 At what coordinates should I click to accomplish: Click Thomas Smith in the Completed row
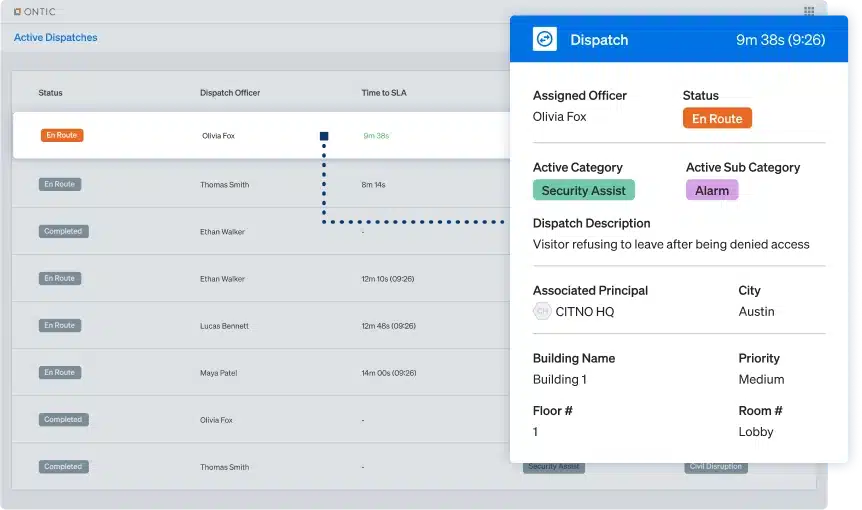pos(224,467)
